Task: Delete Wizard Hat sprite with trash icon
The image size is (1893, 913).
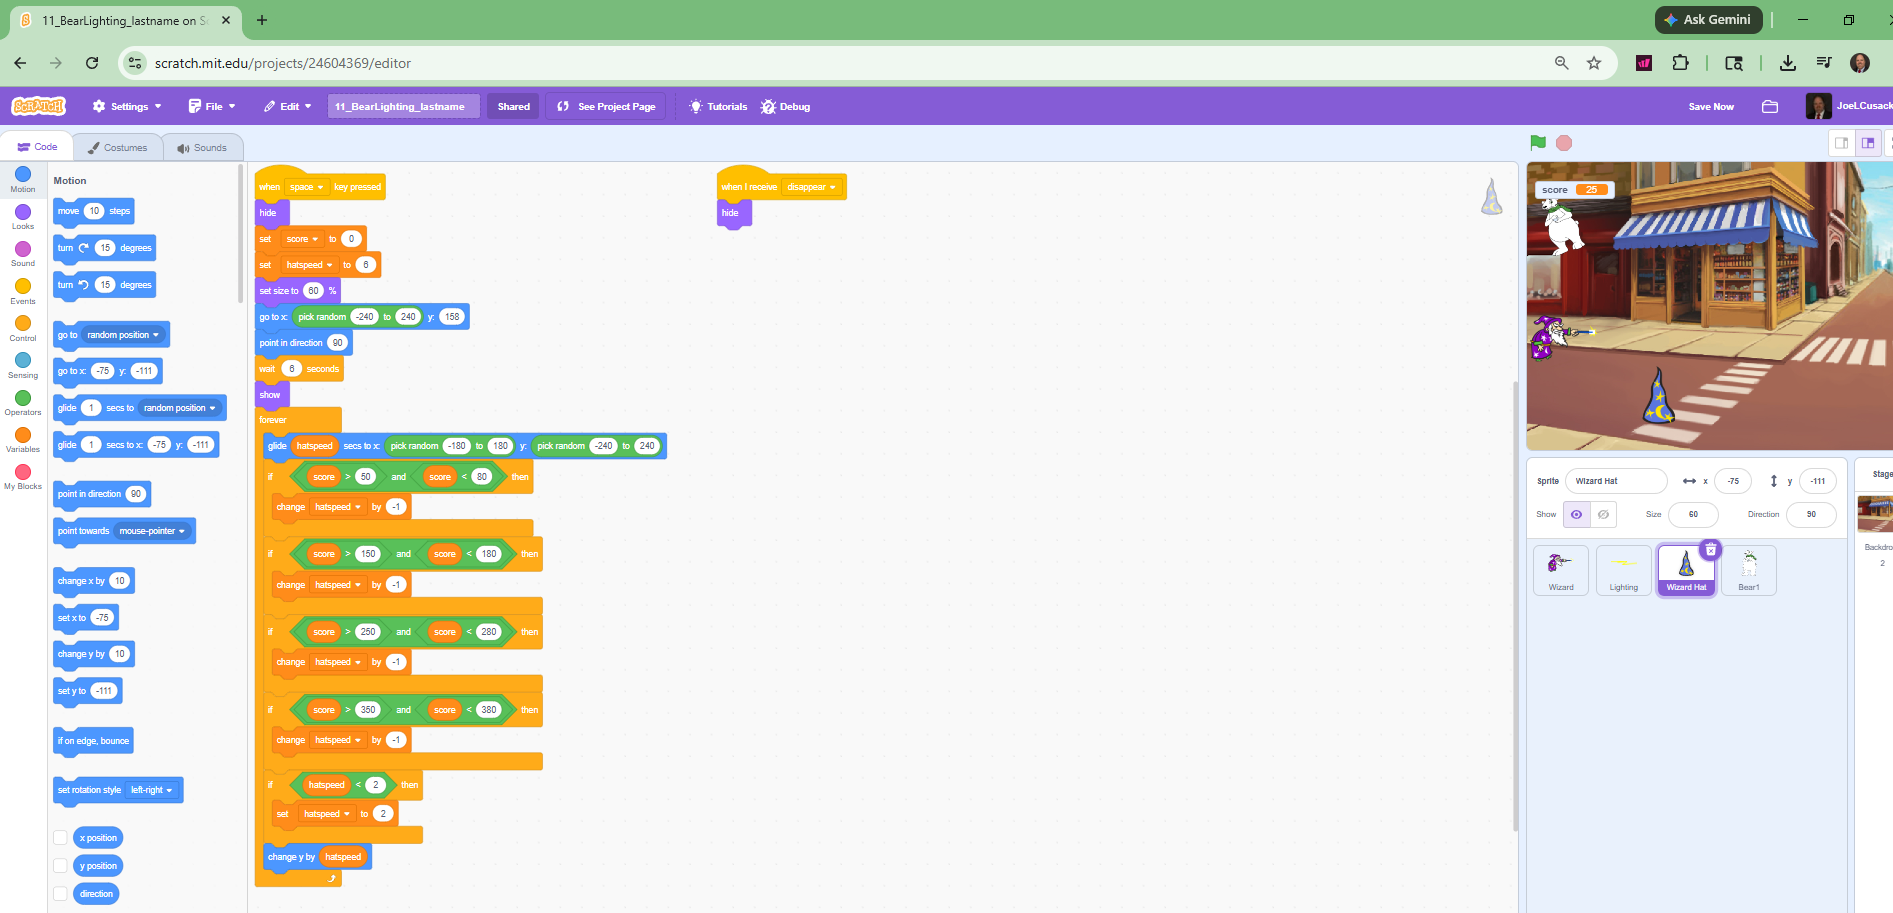Action: 1711,550
